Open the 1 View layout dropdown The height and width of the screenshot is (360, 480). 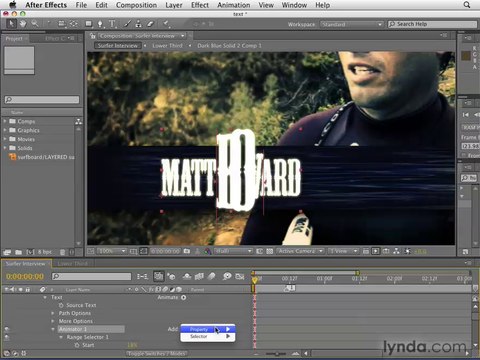coord(343,251)
